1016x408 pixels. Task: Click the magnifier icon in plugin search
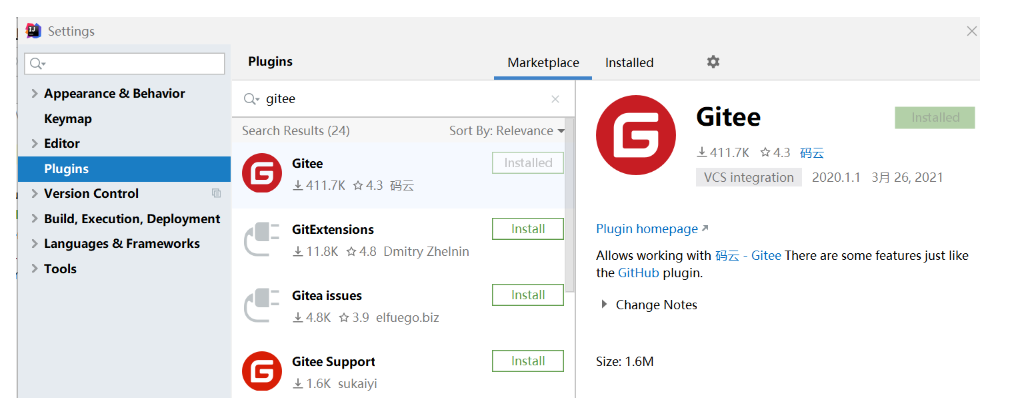pyautogui.click(x=251, y=99)
